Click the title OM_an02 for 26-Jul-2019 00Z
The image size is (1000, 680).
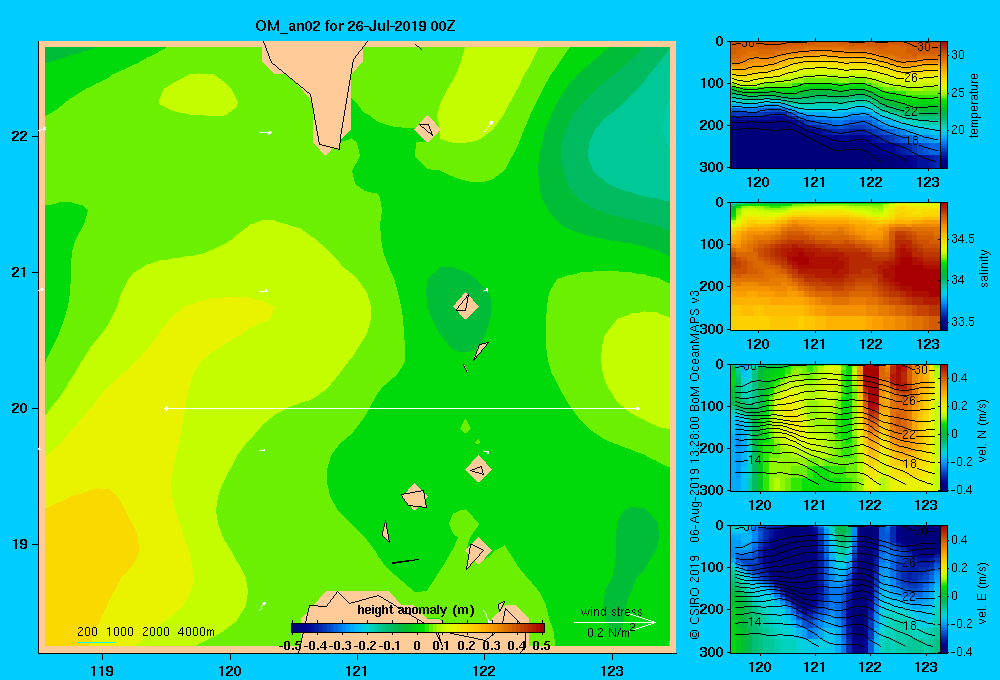pyautogui.click(x=355, y=26)
